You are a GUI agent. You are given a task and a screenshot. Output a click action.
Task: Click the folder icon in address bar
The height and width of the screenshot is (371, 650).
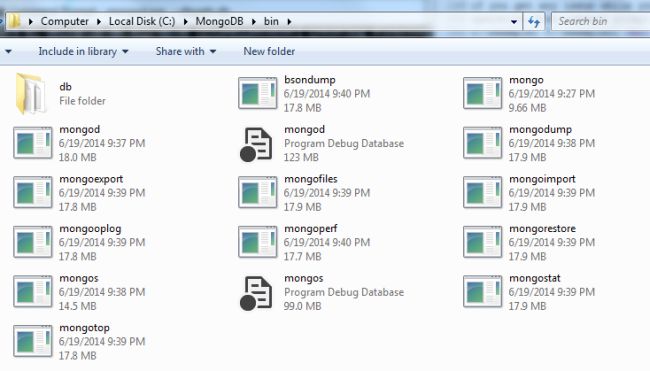pyautogui.click(x=15, y=21)
